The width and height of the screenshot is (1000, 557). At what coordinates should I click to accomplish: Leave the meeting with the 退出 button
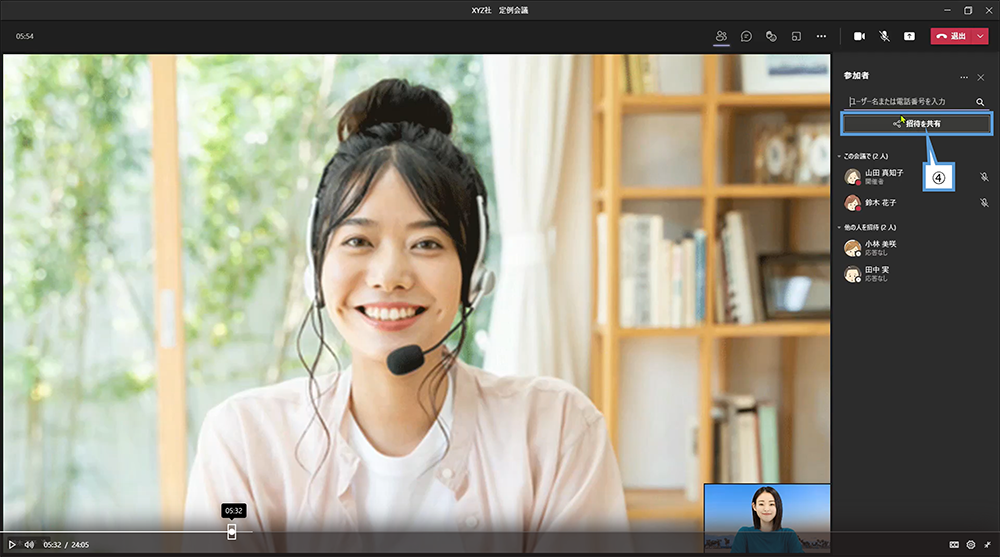coord(952,36)
